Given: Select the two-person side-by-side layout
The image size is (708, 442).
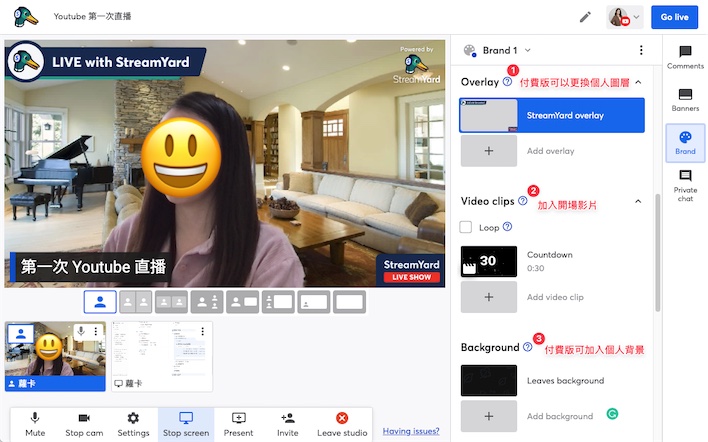Looking at the screenshot, I should tap(135, 302).
